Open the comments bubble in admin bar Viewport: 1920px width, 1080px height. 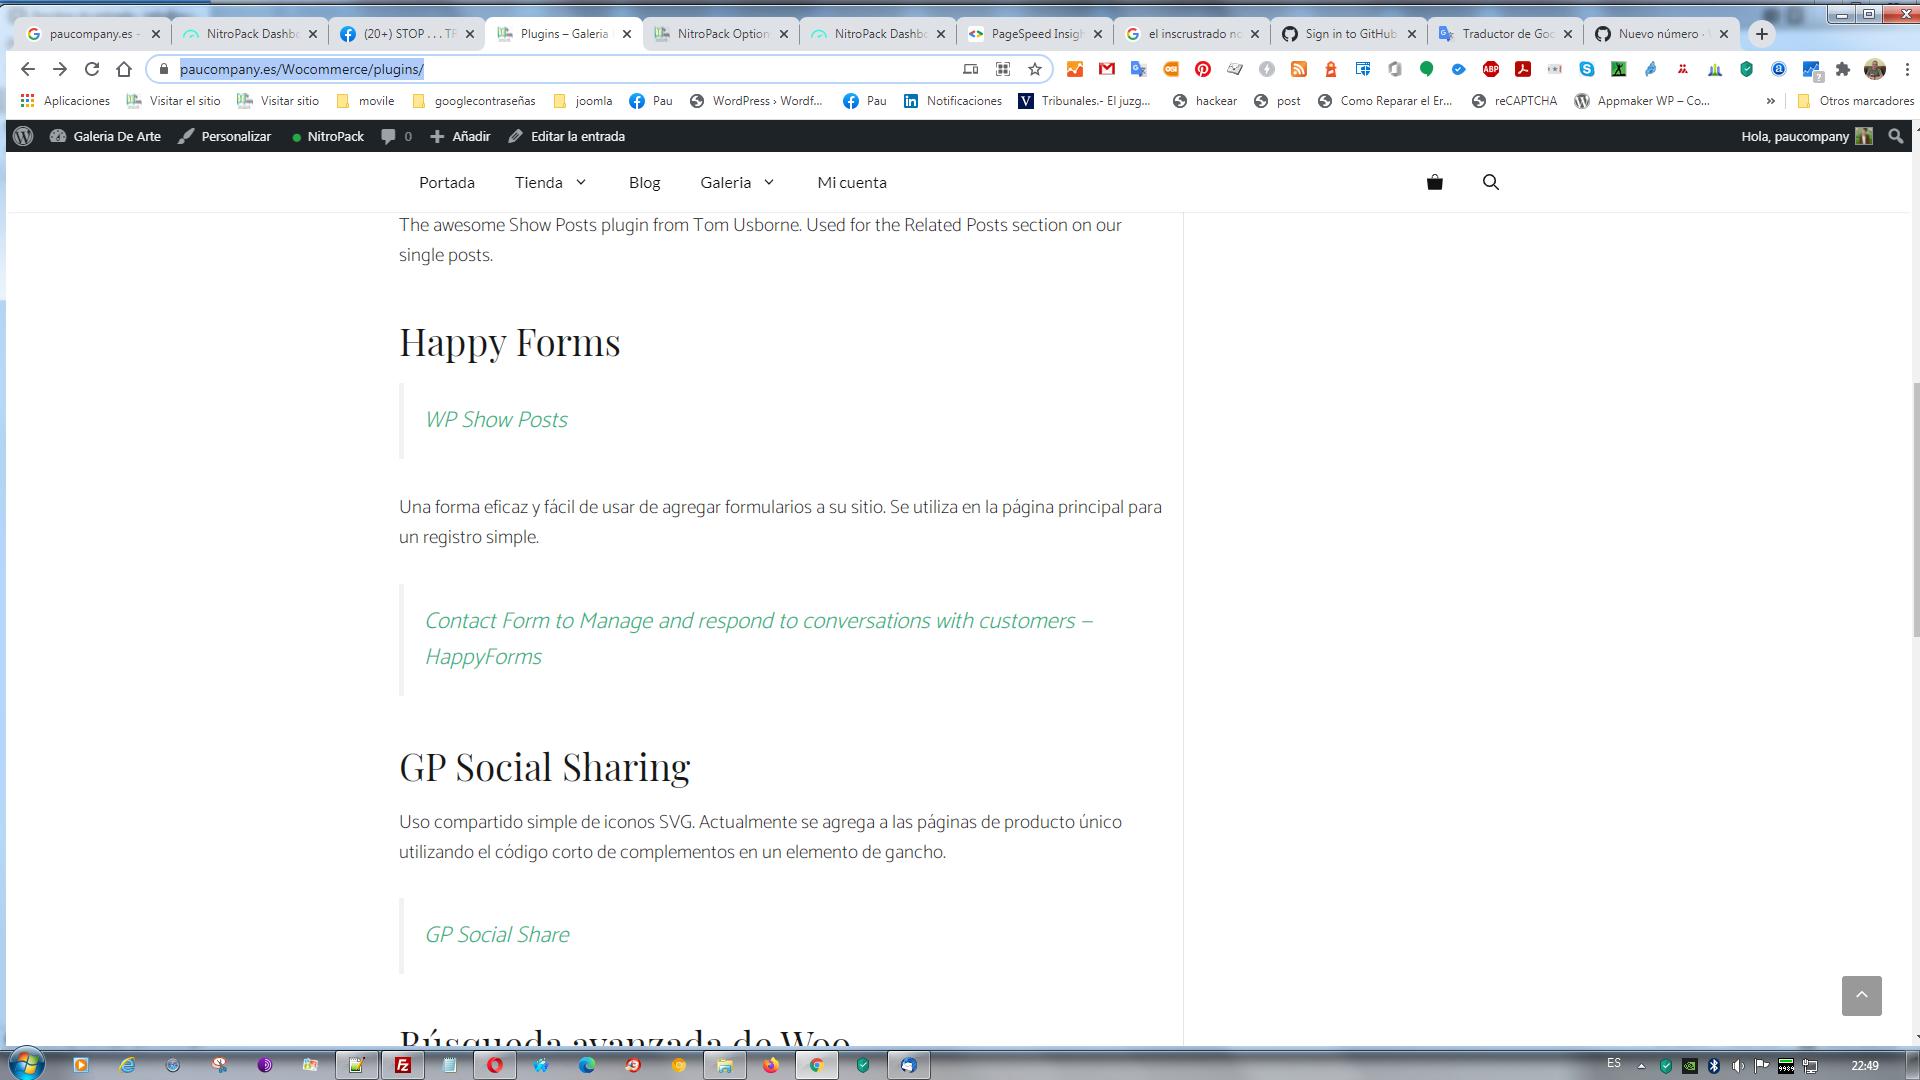point(396,136)
